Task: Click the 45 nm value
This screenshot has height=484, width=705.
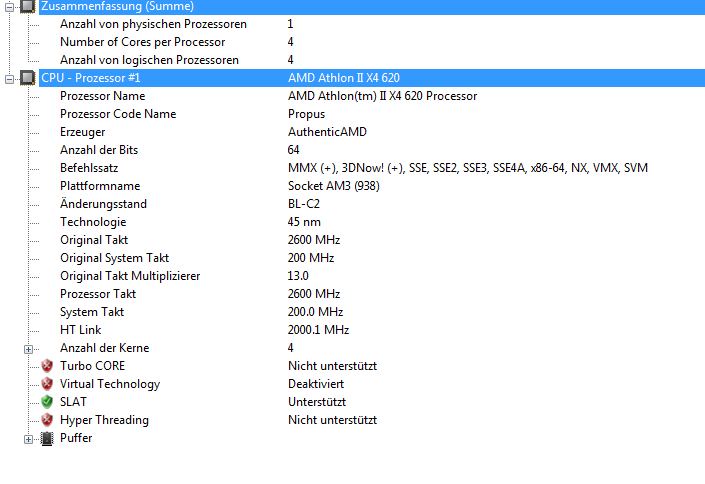Action: pos(304,222)
